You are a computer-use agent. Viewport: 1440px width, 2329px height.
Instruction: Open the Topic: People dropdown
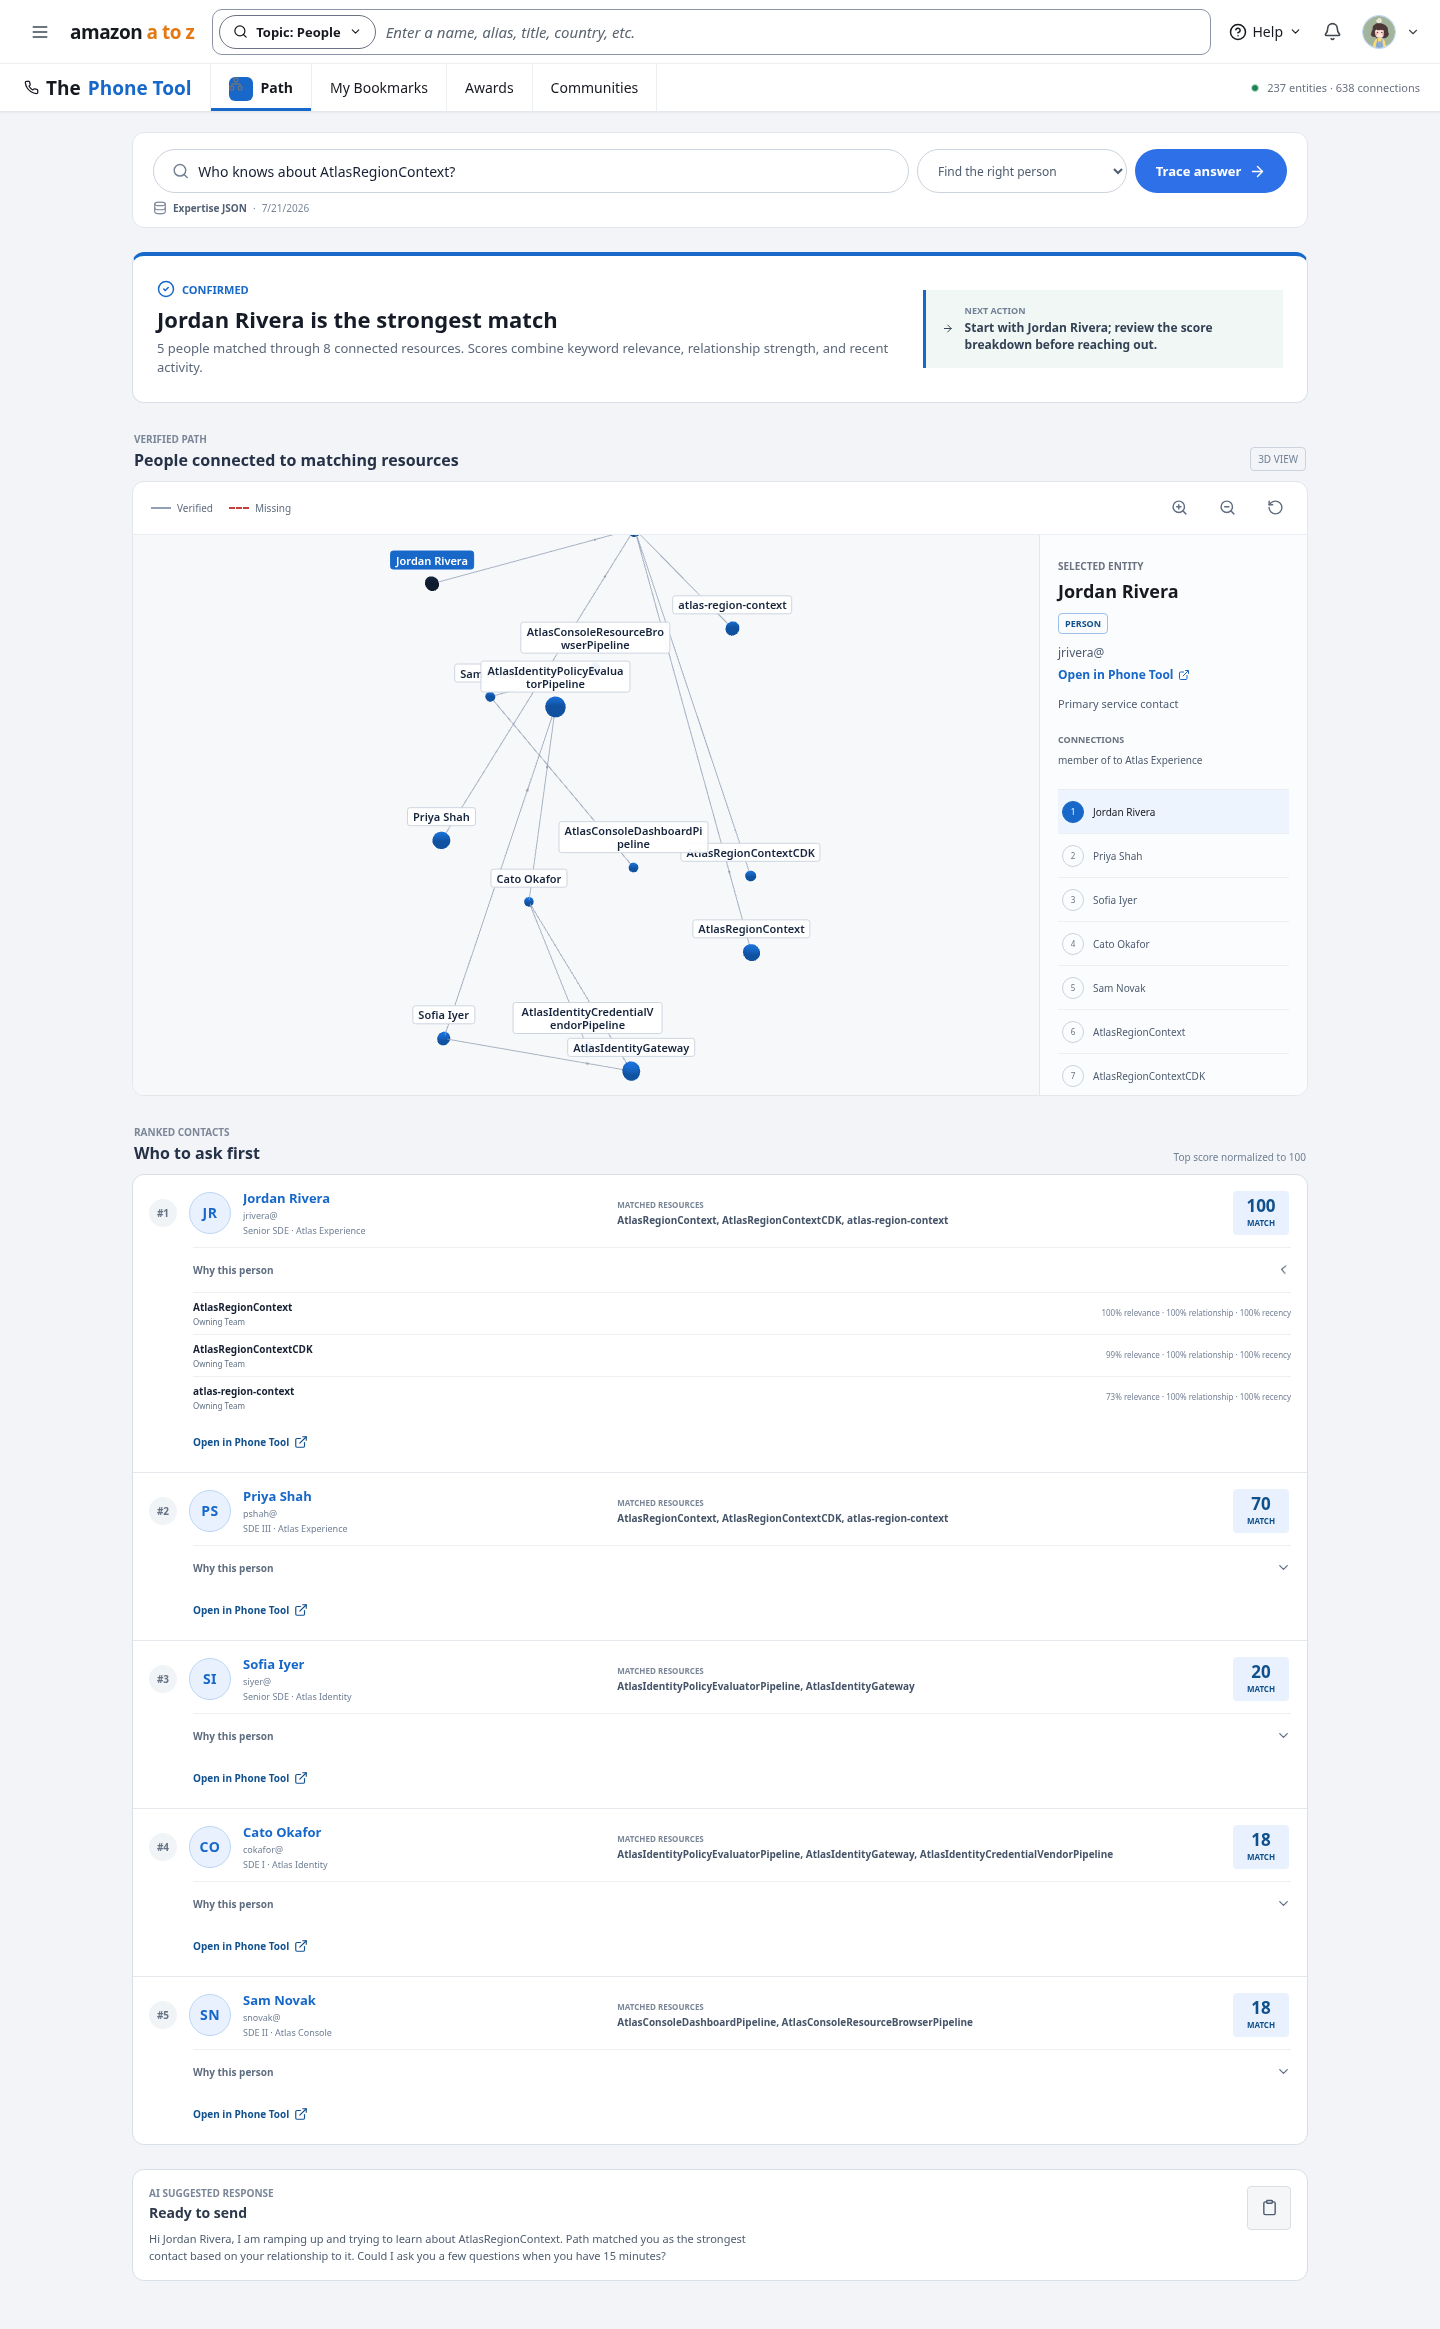tap(297, 32)
